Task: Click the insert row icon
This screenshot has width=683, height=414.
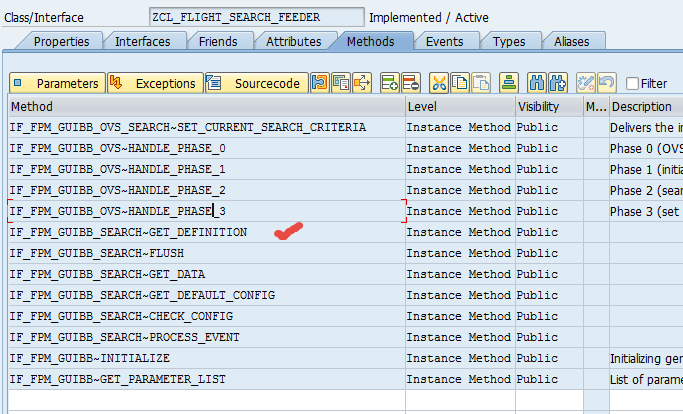Action: point(389,83)
